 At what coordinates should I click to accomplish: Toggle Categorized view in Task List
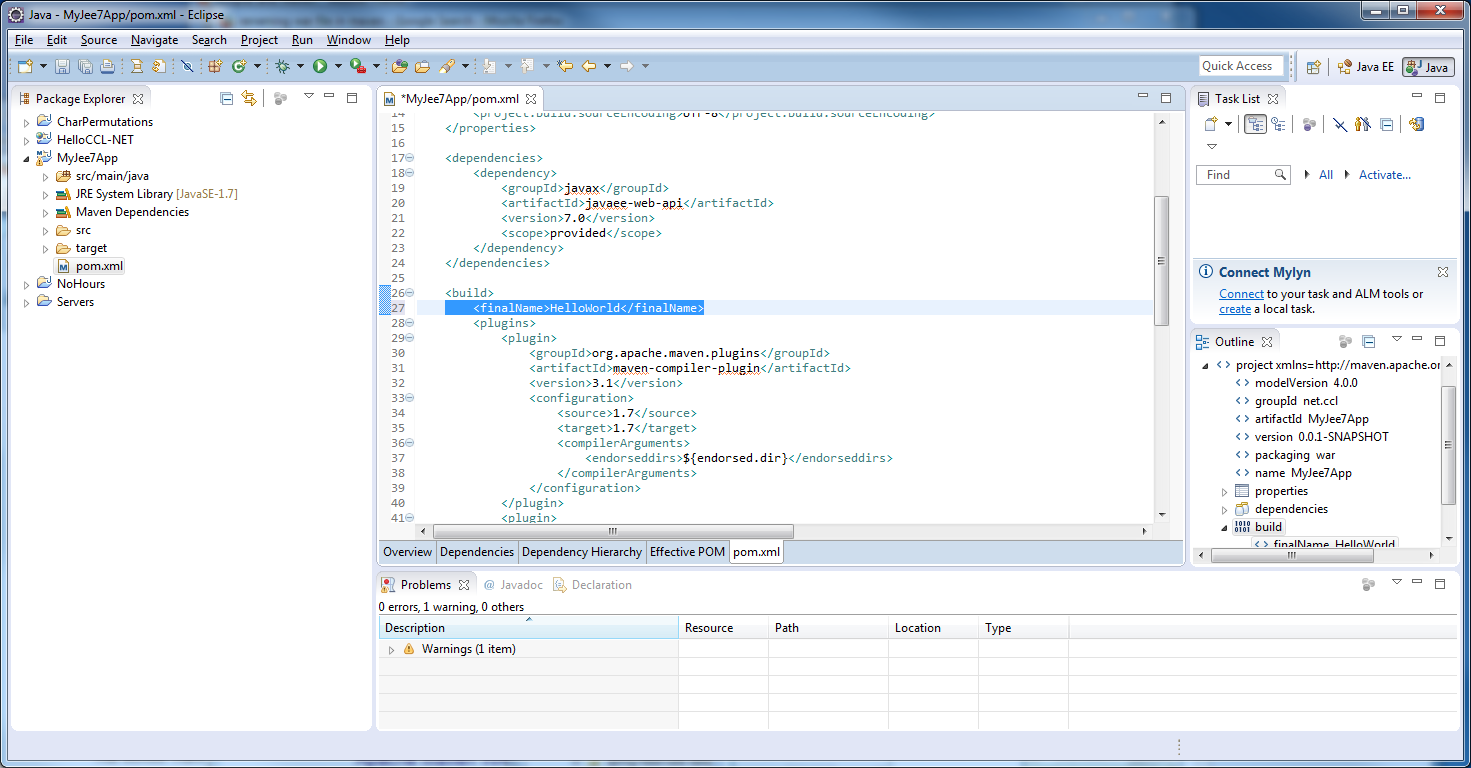pyautogui.click(x=1255, y=124)
